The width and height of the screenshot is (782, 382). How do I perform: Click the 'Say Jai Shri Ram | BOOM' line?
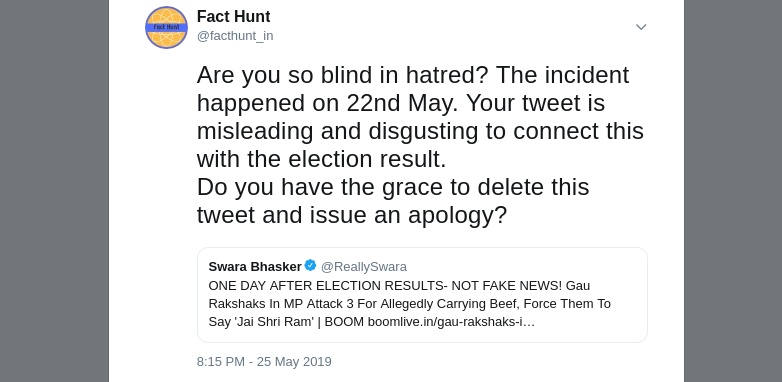[x=372, y=322]
